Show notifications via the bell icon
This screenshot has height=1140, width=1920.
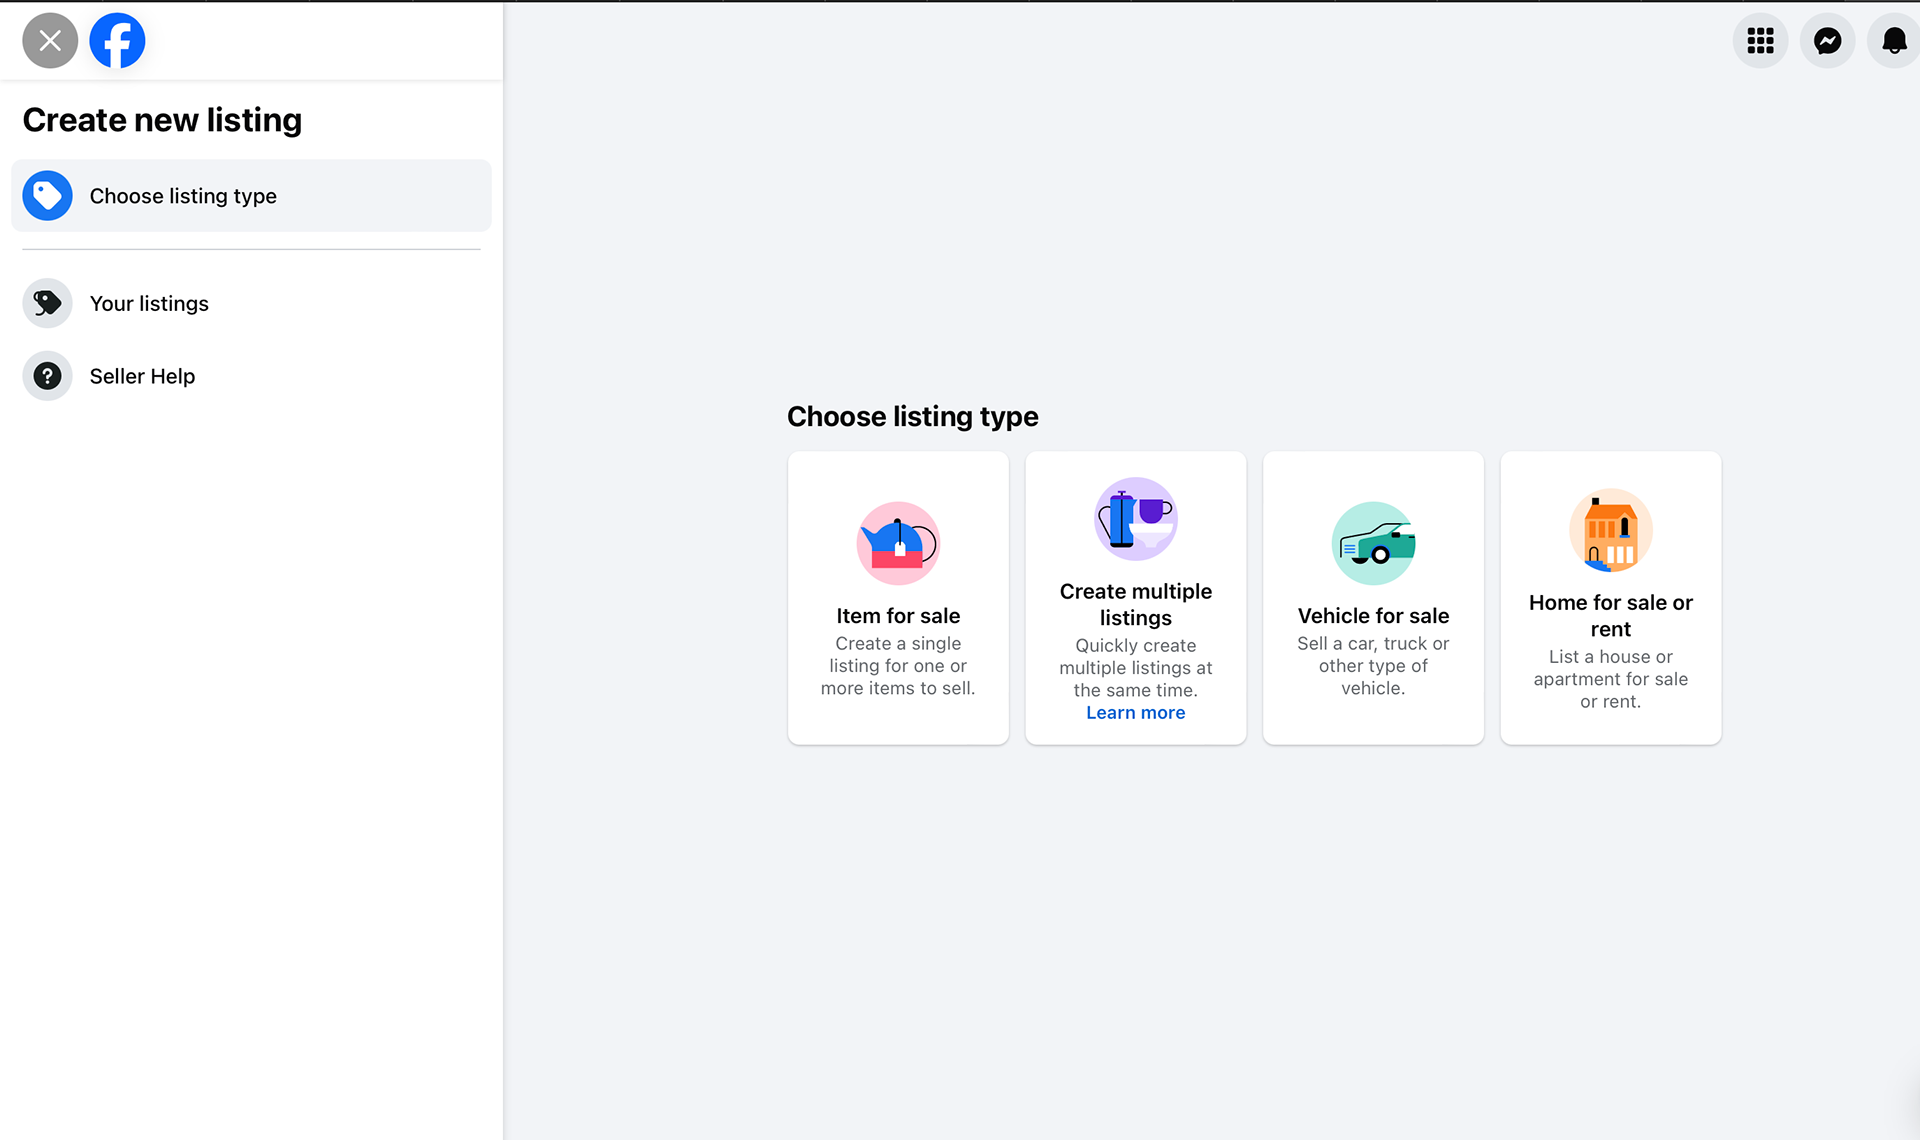1894,41
